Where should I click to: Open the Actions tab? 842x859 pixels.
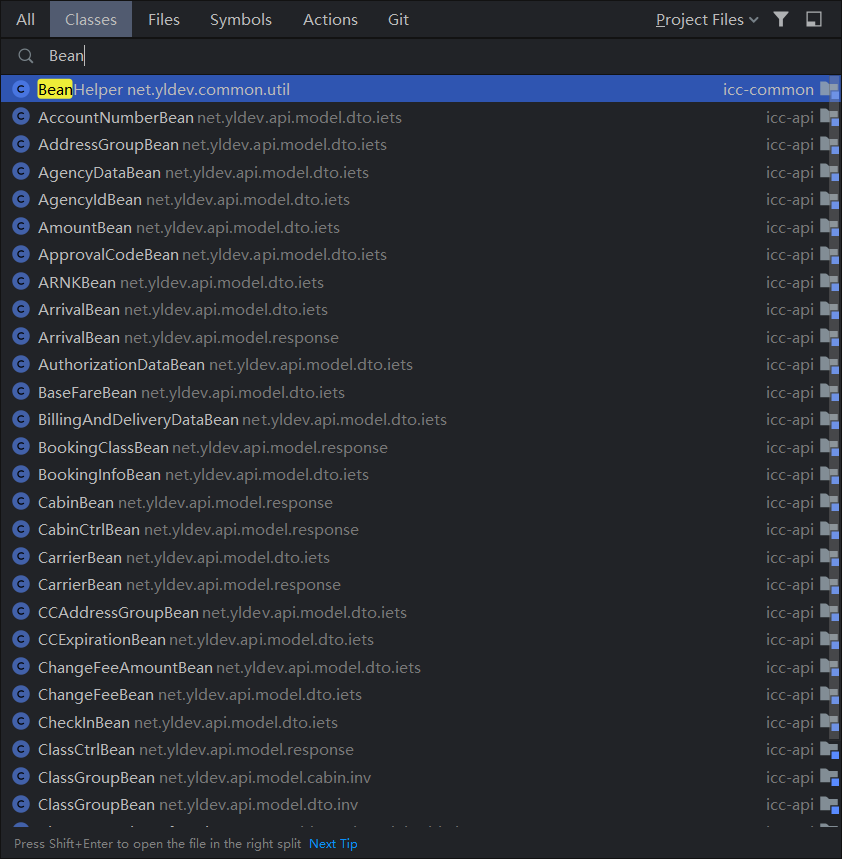tap(330, 20)
